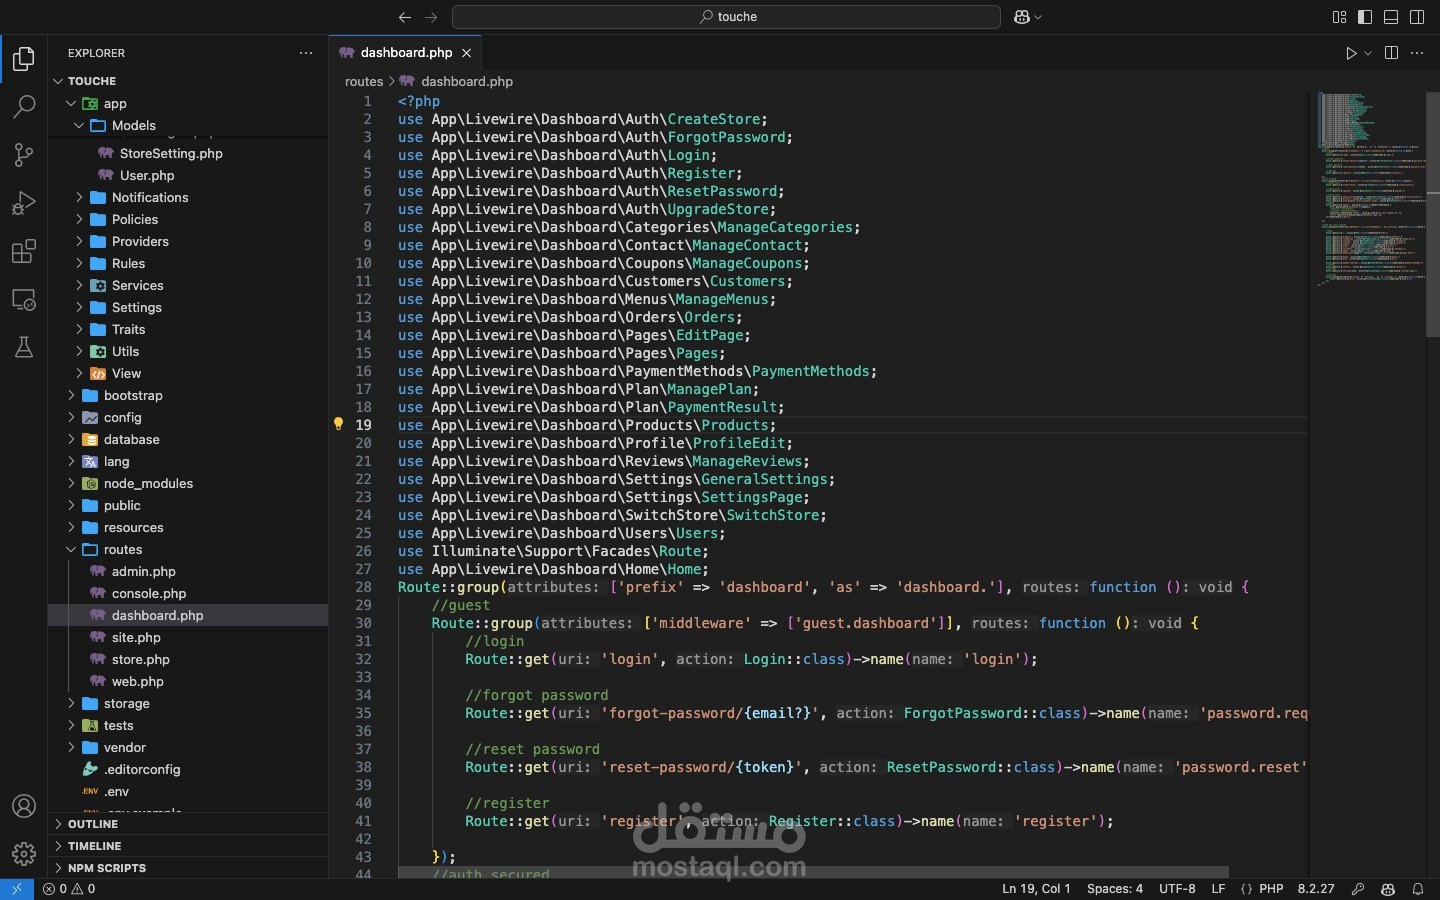
Task: Open the notifications bell in status bar
Action: pyautogui.click(x=1418, y=889)
